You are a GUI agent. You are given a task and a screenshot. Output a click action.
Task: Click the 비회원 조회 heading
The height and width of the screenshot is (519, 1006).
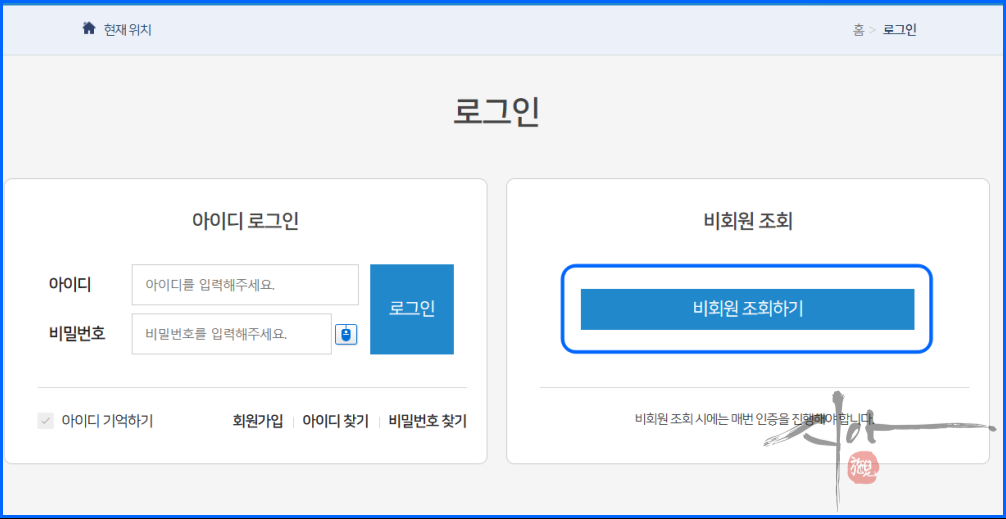point(748,221)
